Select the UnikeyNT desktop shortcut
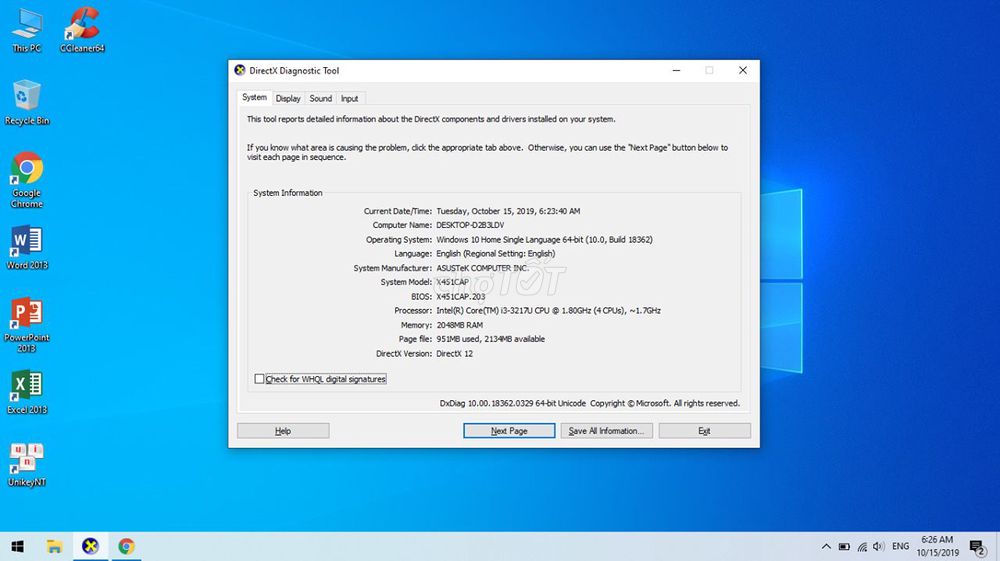The width and height of the screenshot is (1000, 561). tap(27, 465)
